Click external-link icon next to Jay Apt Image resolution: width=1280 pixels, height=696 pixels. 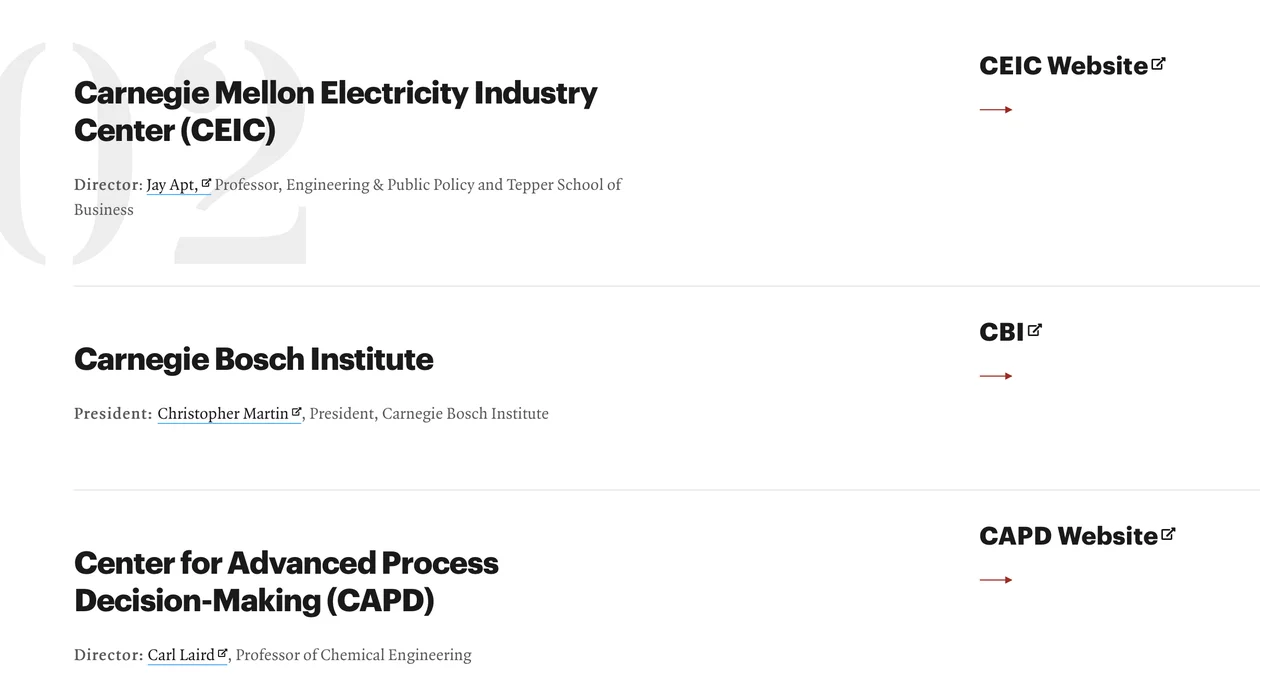tap(206, 183)
